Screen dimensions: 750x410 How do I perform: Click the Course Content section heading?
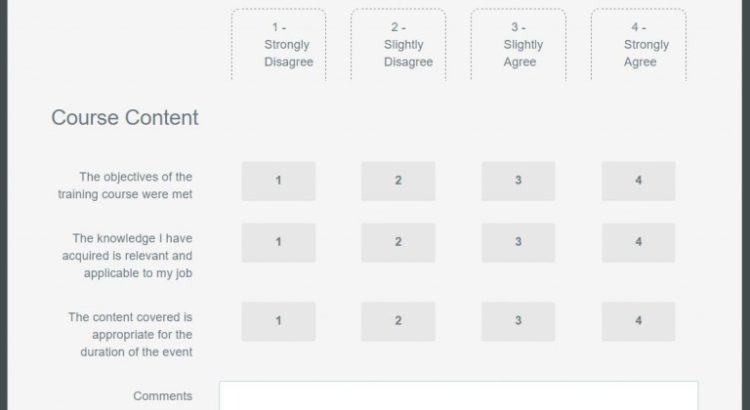coord(125,118)
